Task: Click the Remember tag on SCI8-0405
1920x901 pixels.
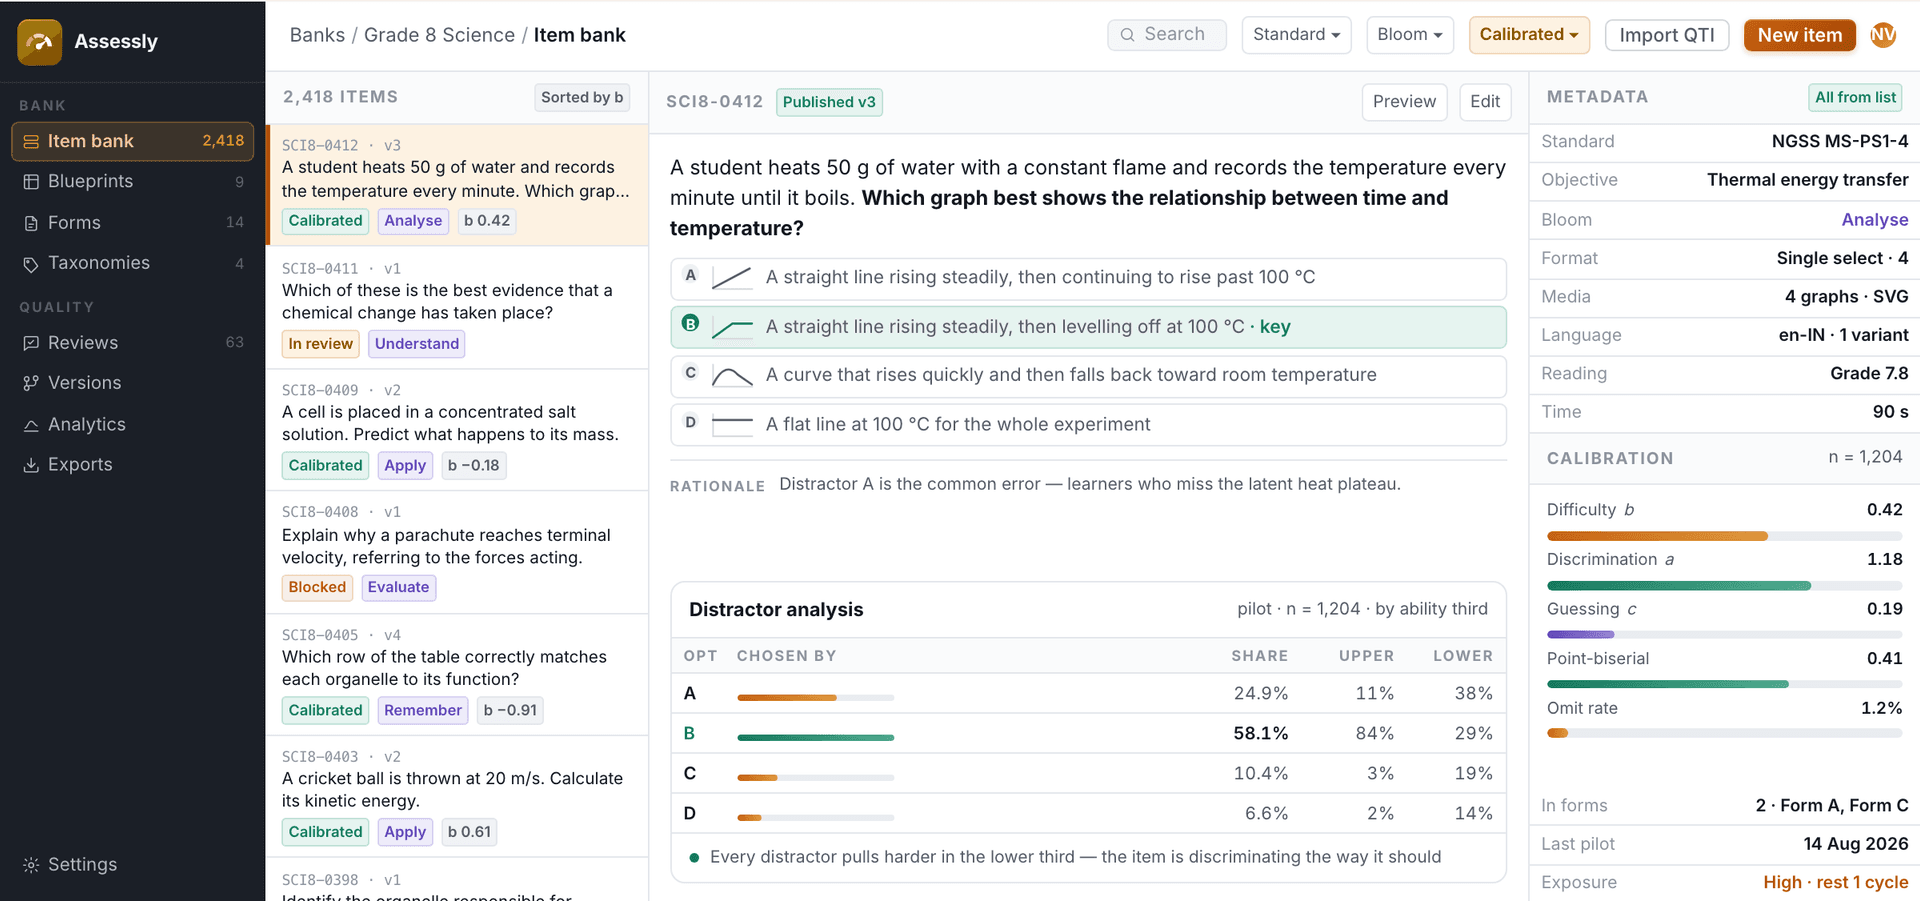Action: [x=423, y=711]
